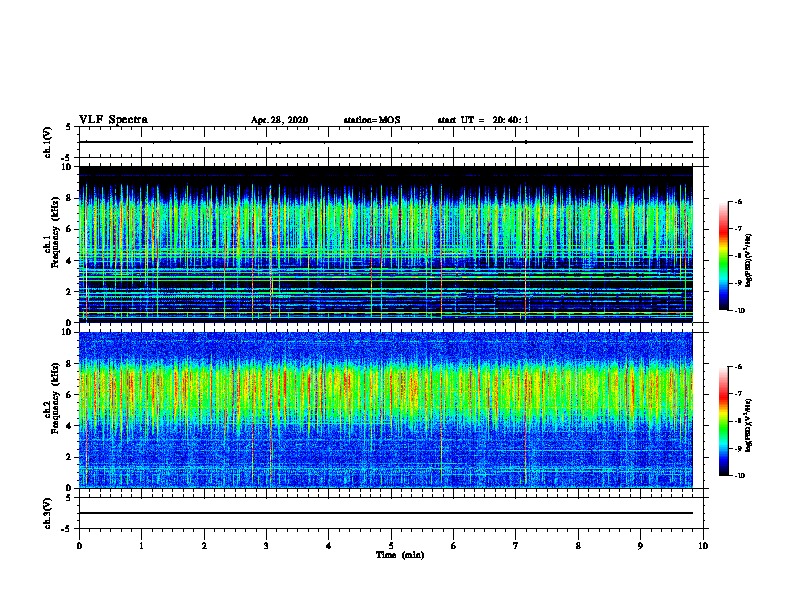
Task: Click ch.2 spectrogram frequency tick "4"
Action: point(69,426)
